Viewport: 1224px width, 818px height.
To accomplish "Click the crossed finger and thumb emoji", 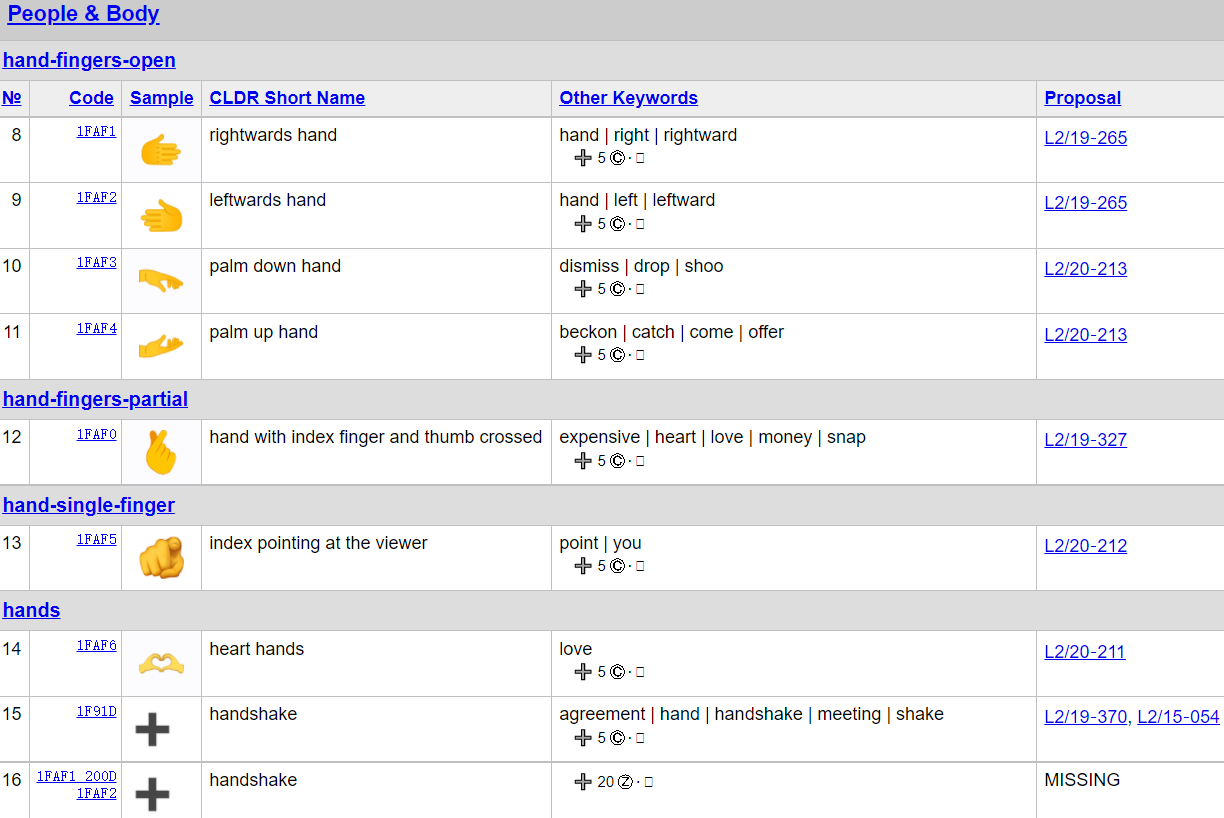I will click(x=160, y=454).
